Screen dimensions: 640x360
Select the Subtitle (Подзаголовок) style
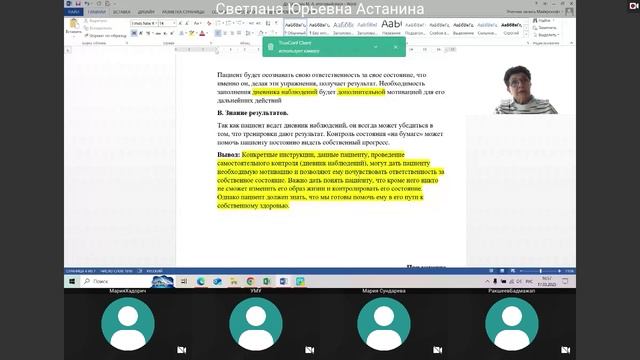click(x=415, y=28)
